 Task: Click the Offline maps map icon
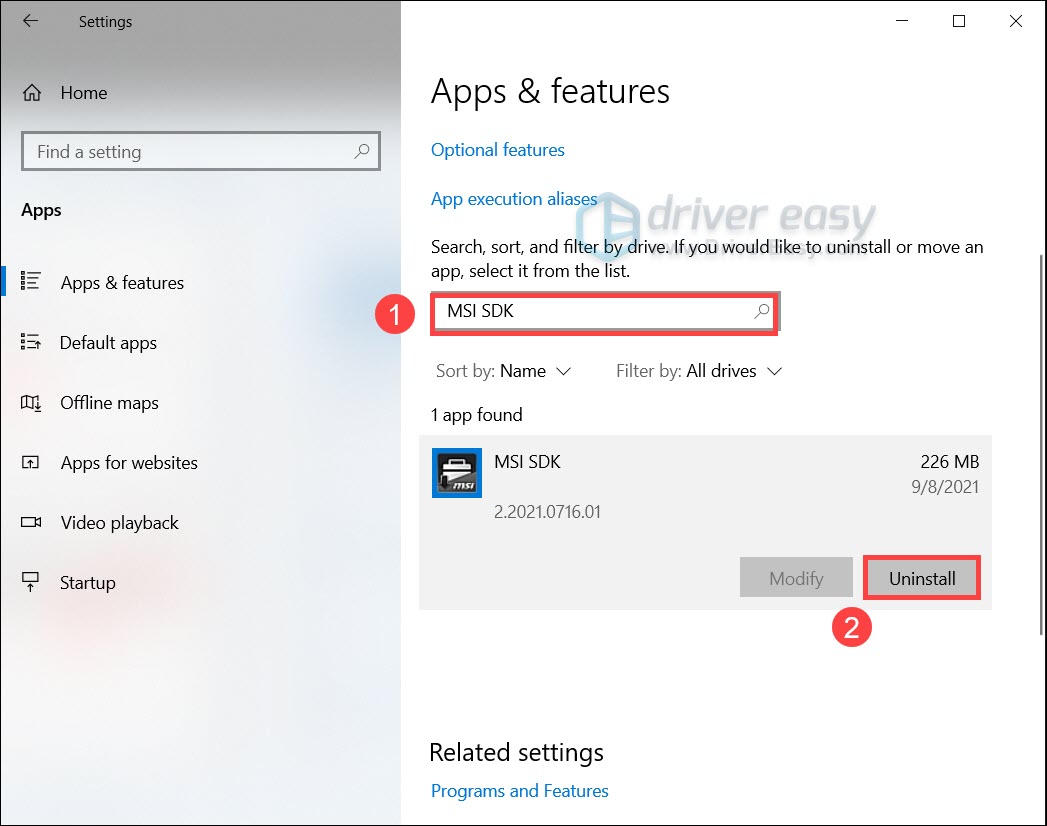click(x=31, y=403)
